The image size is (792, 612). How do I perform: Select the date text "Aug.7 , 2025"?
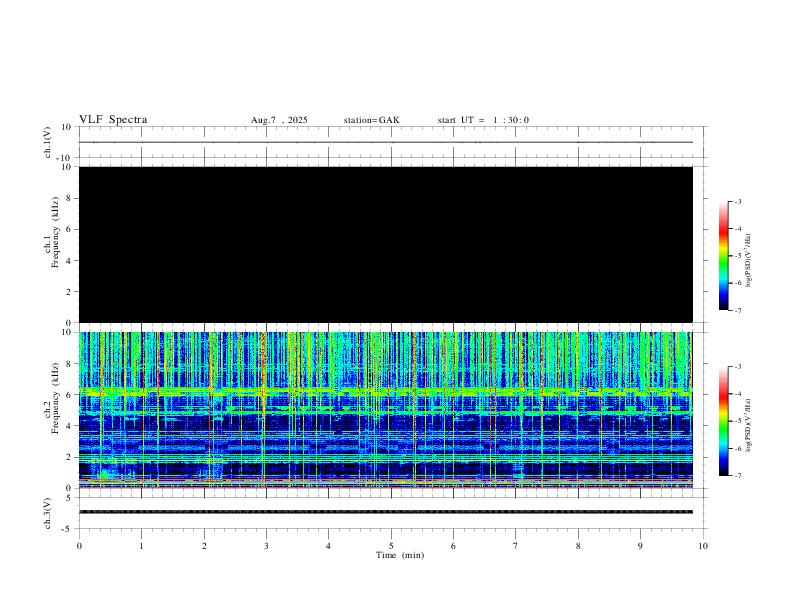279,120
